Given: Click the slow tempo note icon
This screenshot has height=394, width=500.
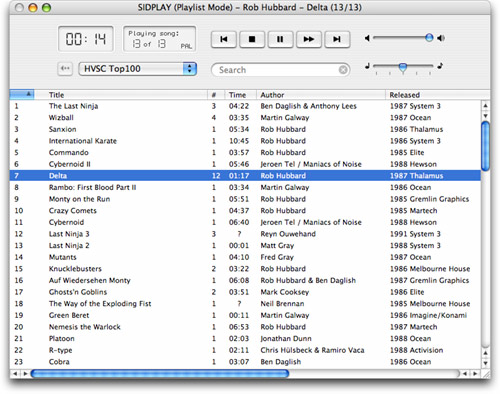Looking at the screenshot, I should pyautogui.click(x=367, y=66).
